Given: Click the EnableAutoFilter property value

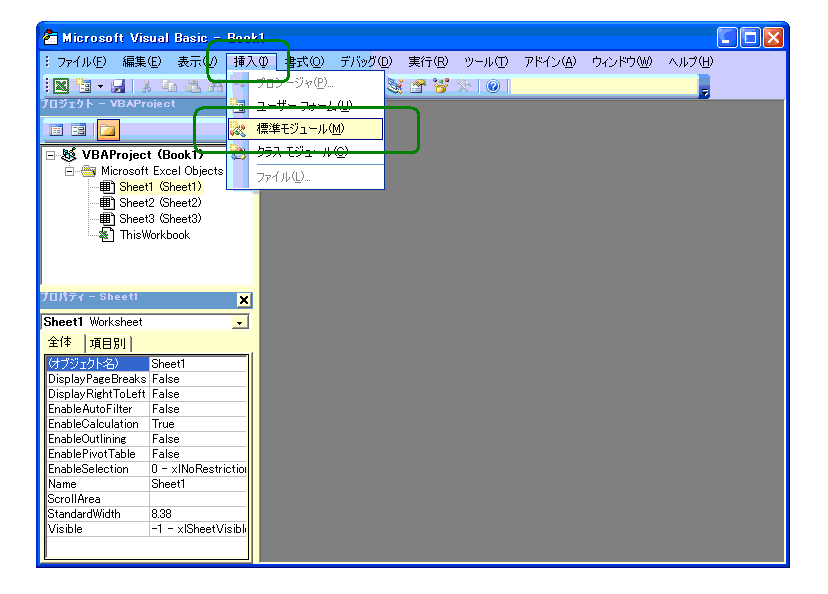Looking at the screenshot, I should (198, 409).
